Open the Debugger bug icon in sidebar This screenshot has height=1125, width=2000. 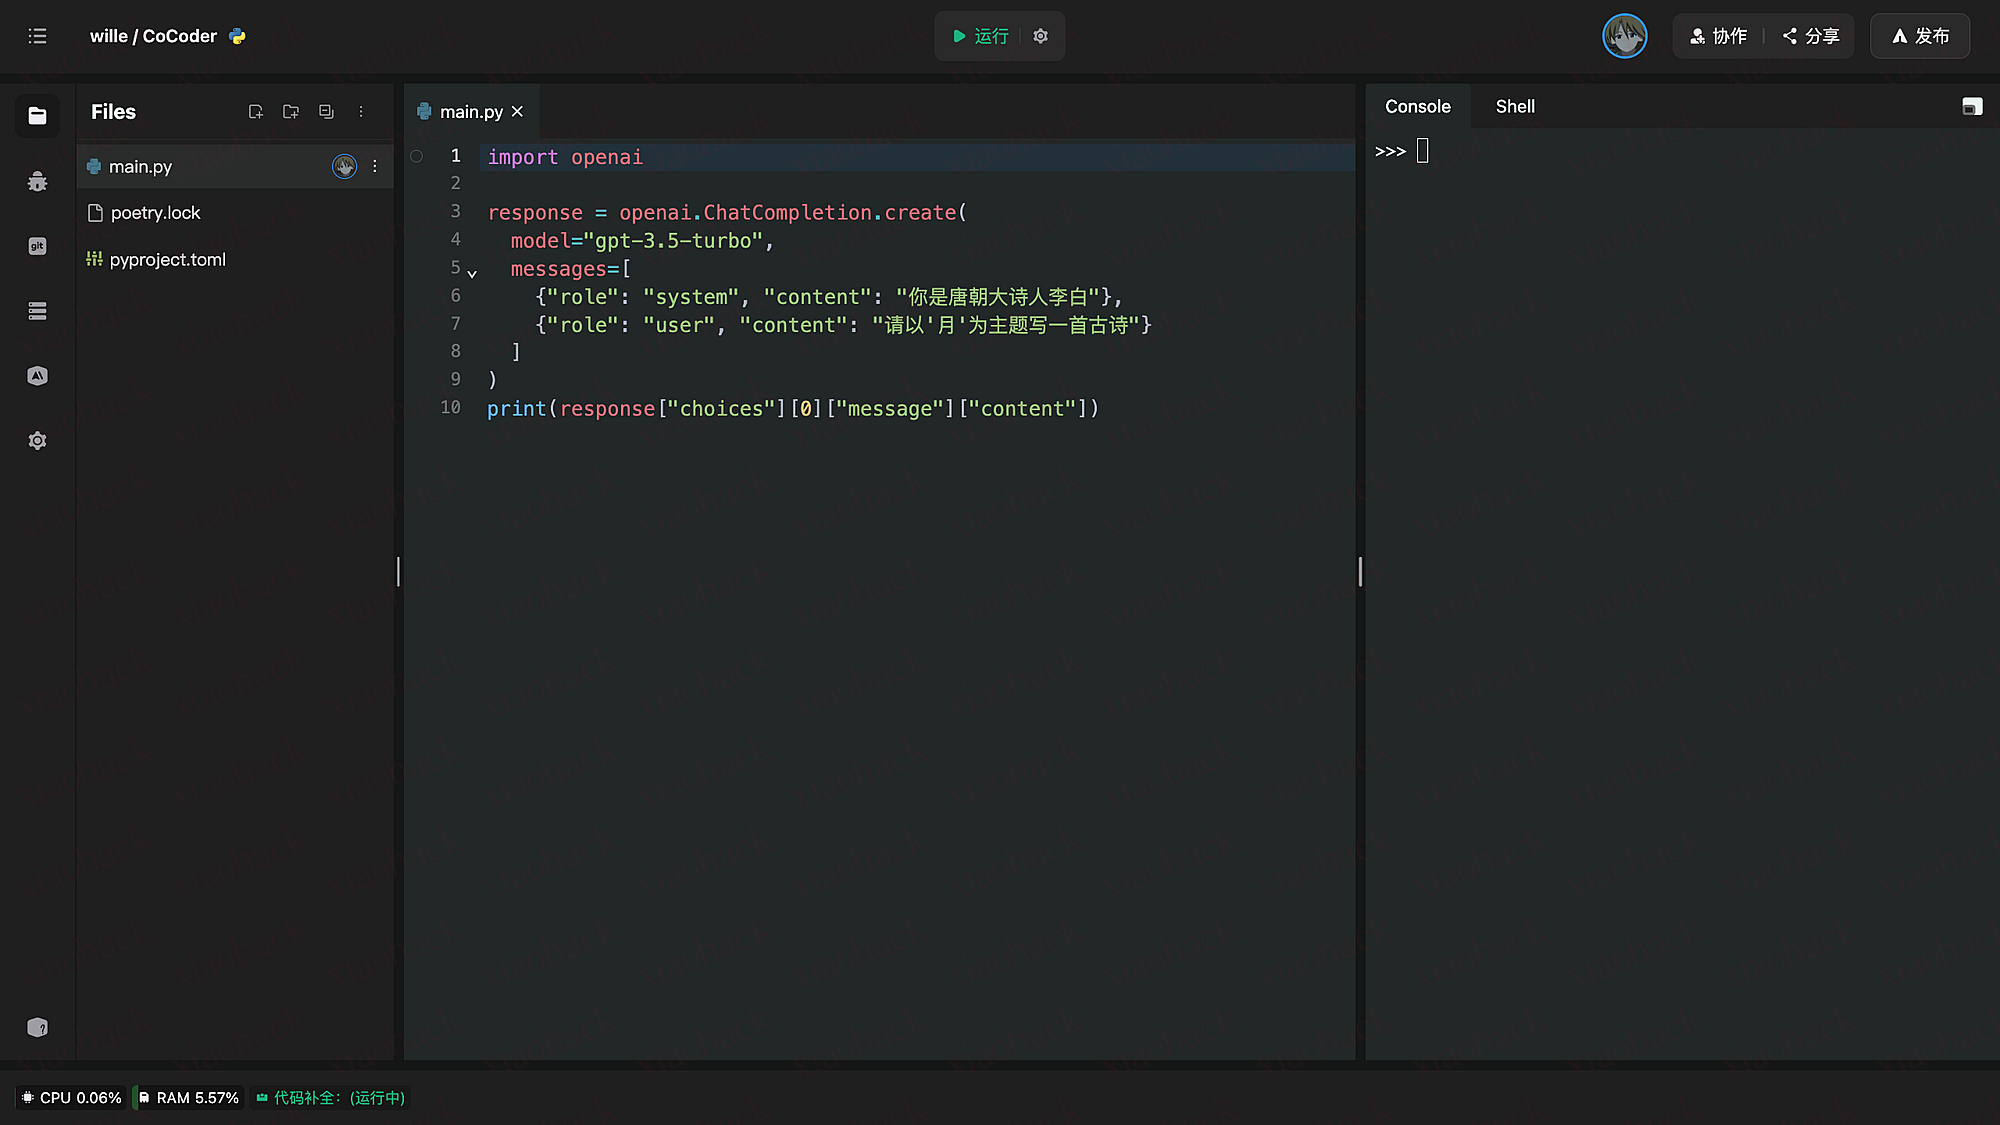coord(37,181)
